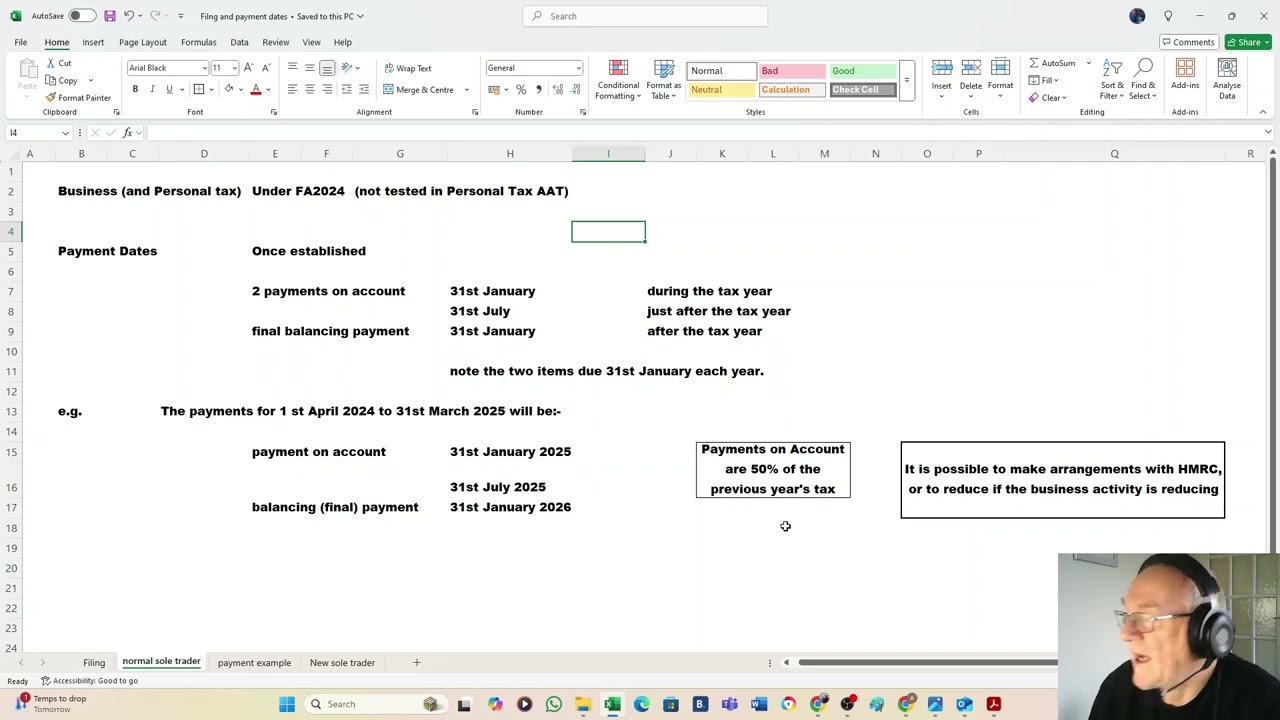
Task: Click the Comments button
Action: click(1188, 42)
